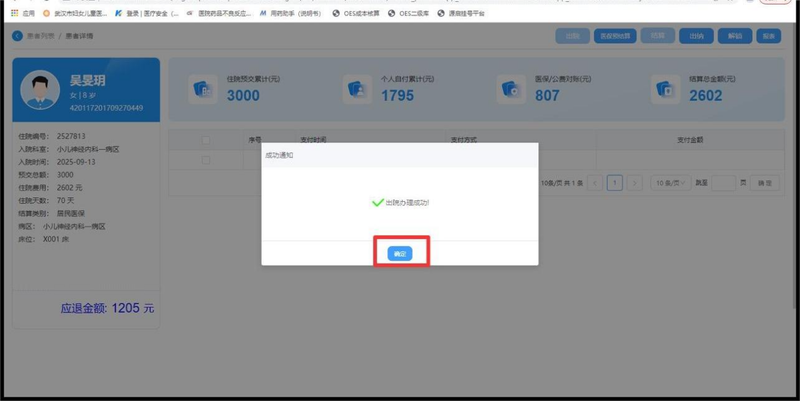This screenshot has width=800, height=401.
Task: Click the 个人自付累计 card icon
Action: (357, 89)
